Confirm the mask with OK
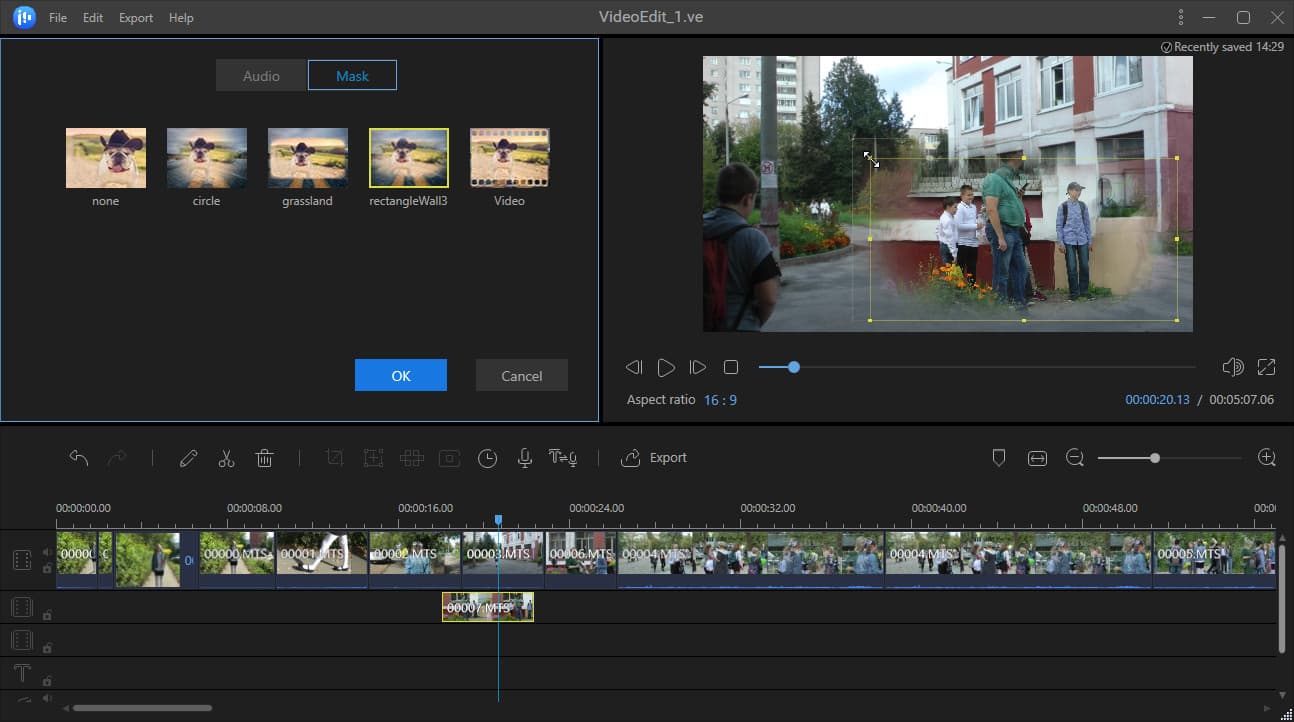This screenshot has height=722, width=1294. click(401, 376)
